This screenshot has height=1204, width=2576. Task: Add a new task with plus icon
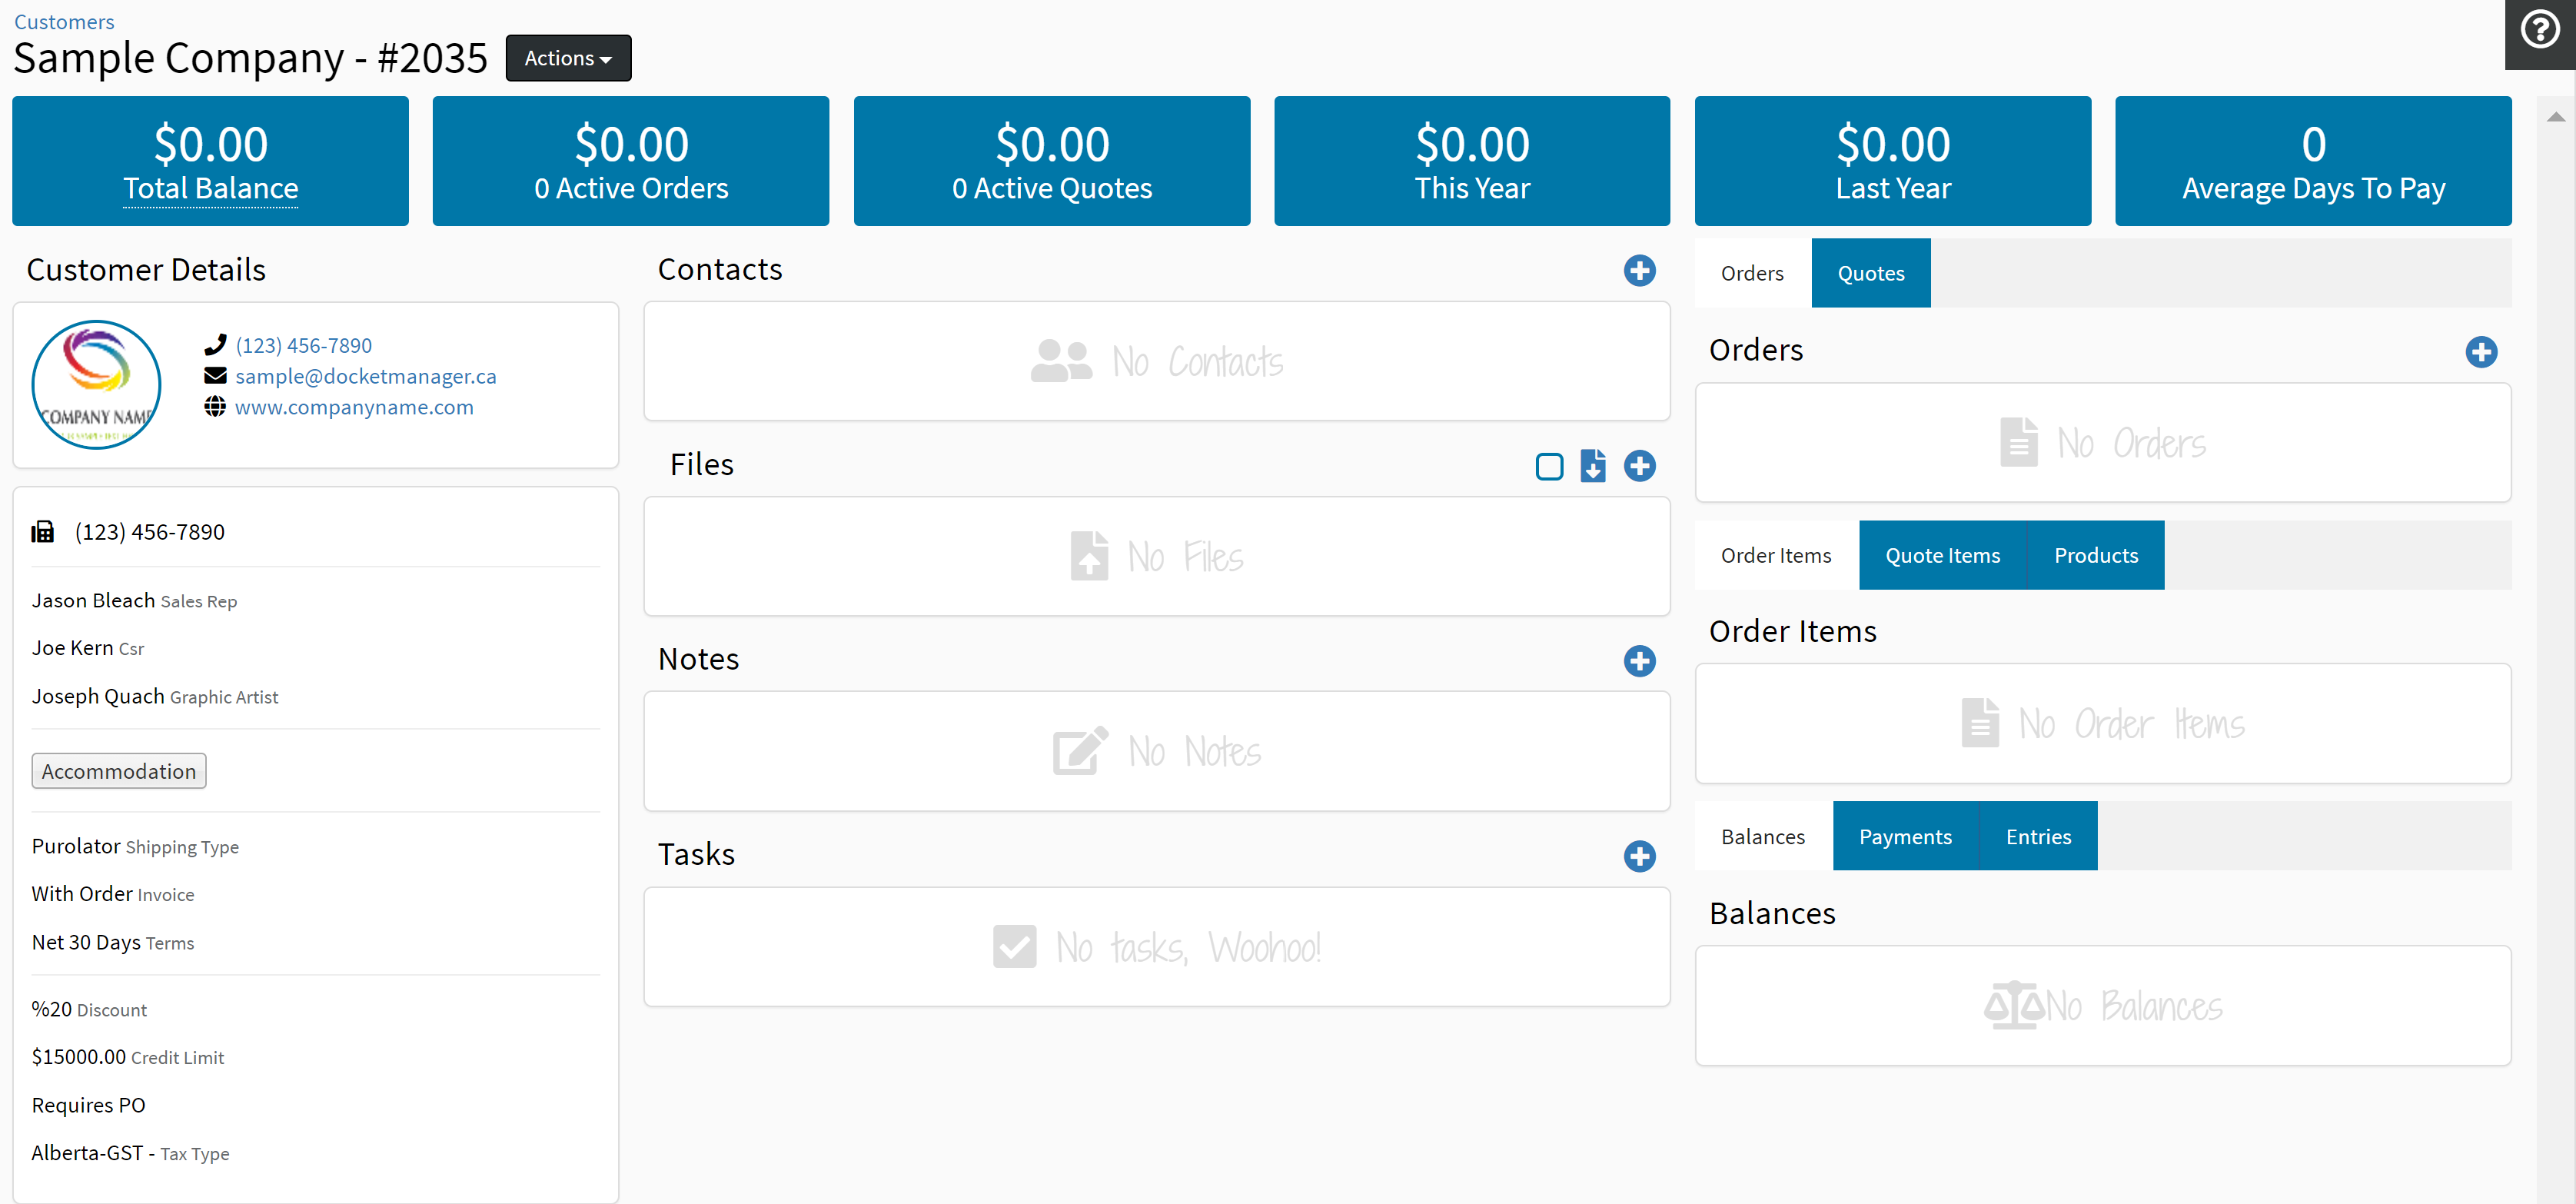(x=1639, y=855)
